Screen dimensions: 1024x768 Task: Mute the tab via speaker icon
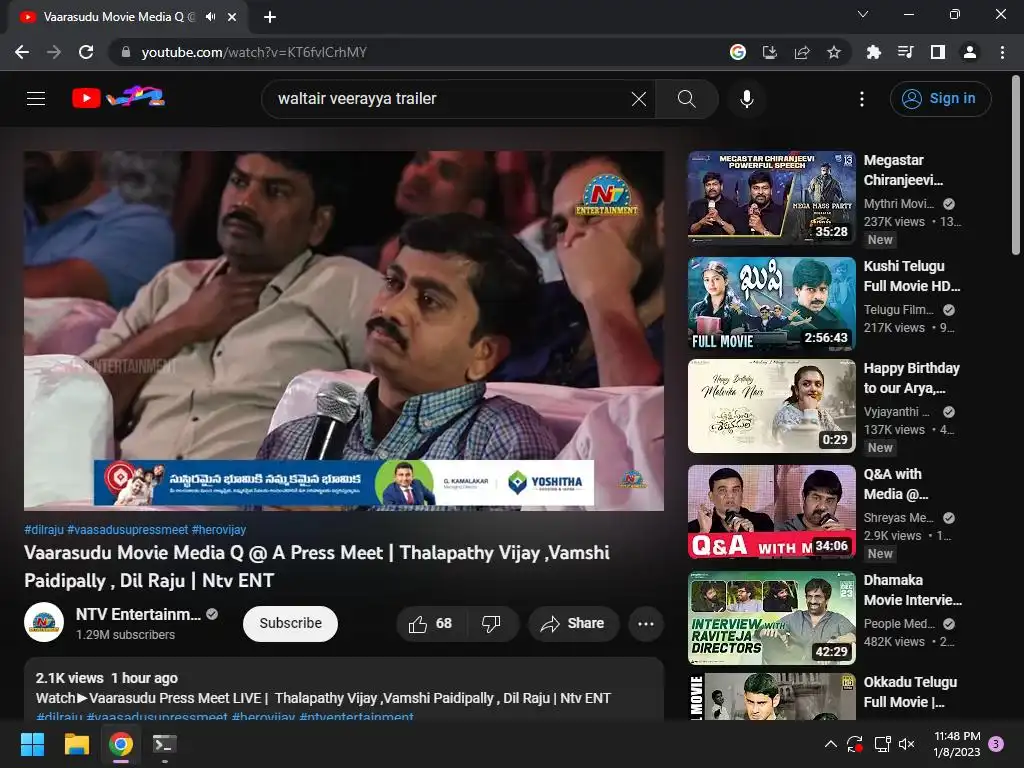coord(210,17)
